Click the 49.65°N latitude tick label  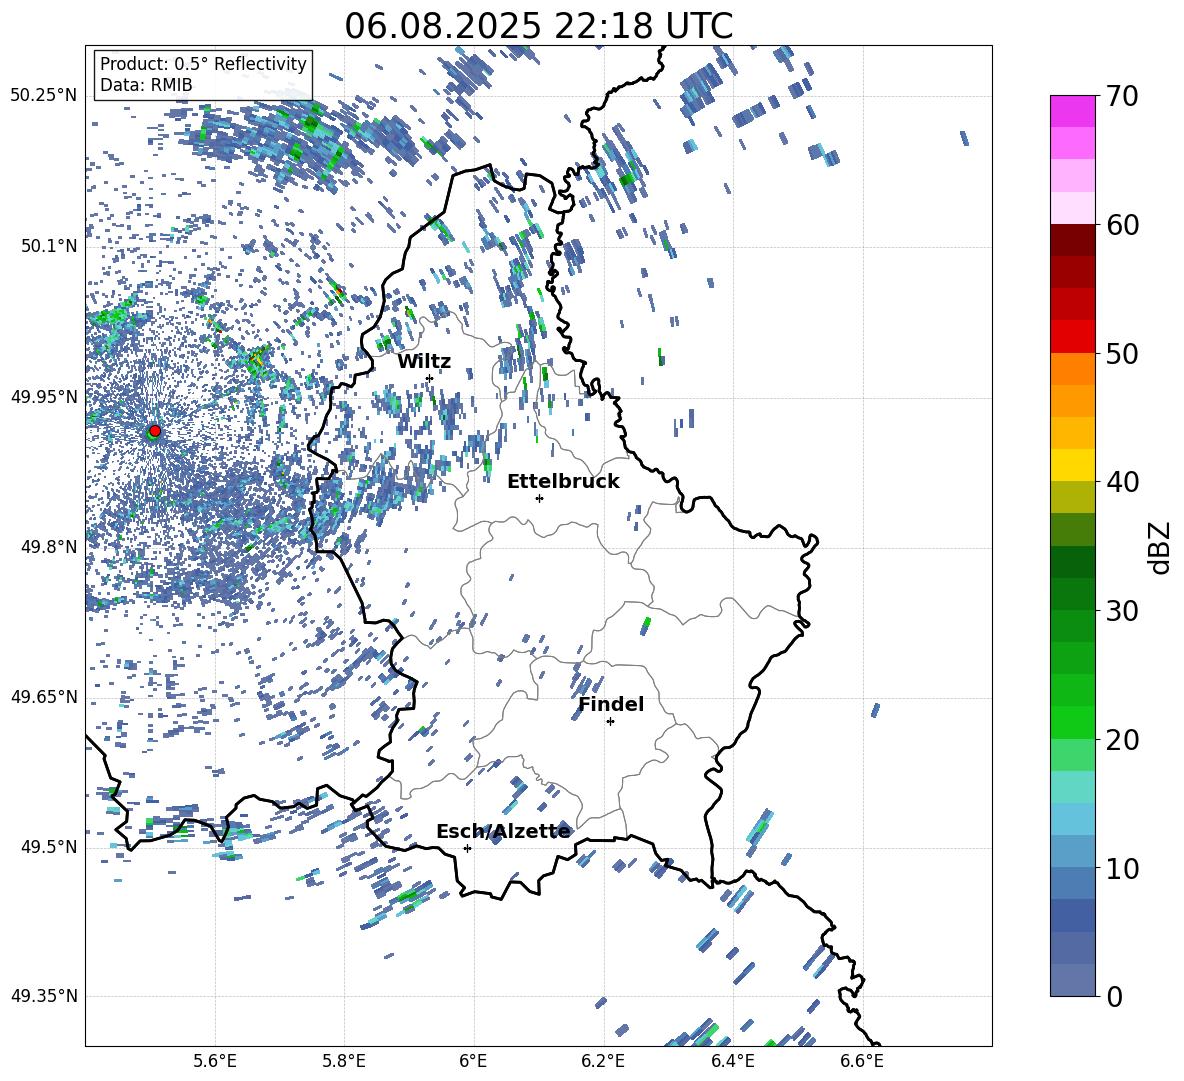(x=44, y=696)
